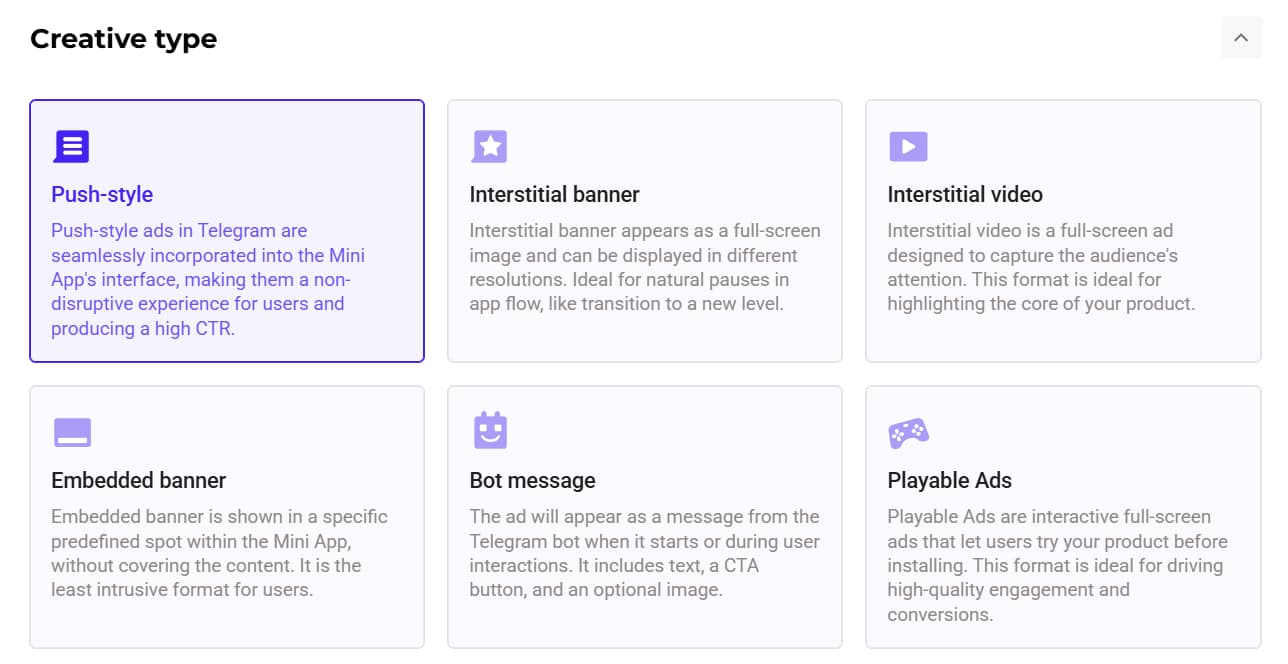
Task: Choose the Bot message title
Action: coord(532,480)
